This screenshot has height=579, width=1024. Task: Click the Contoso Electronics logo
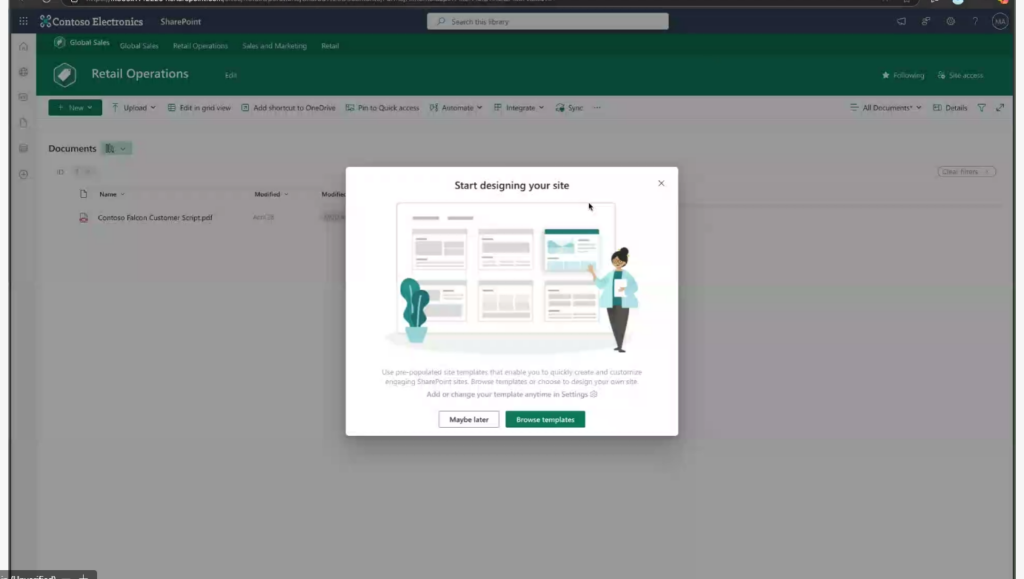point(91,22)
